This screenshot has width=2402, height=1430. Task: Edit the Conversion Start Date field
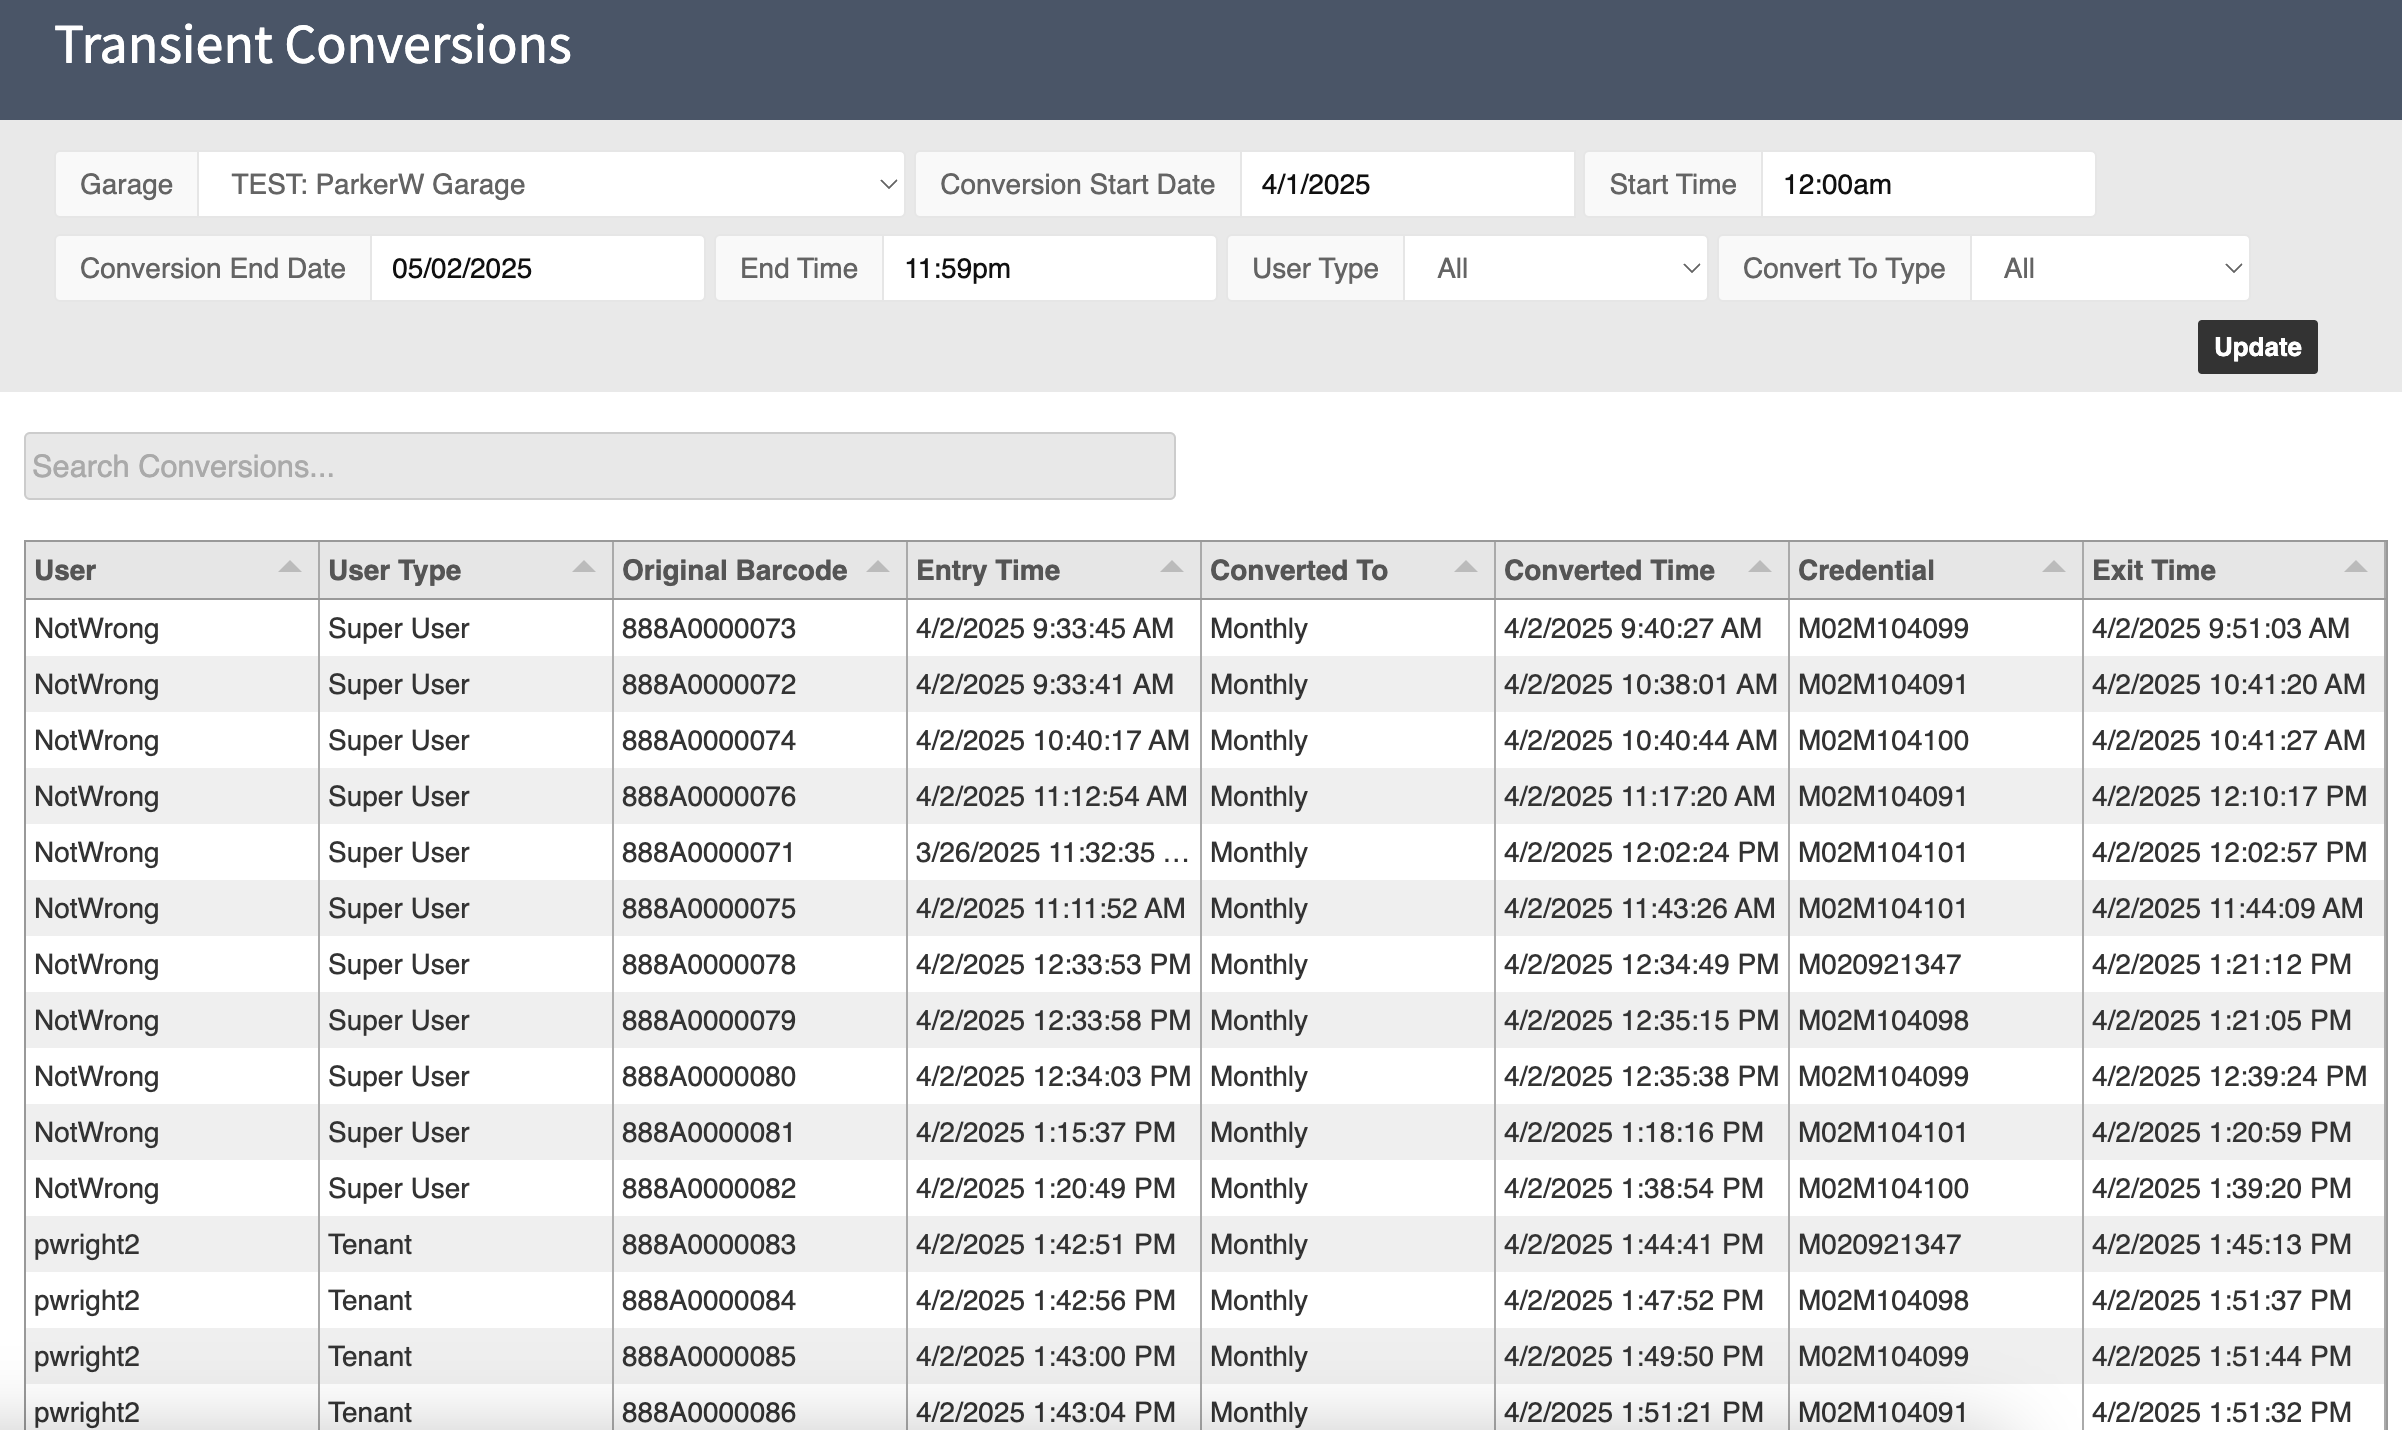pyautogui.click(x=1406, y=184)
